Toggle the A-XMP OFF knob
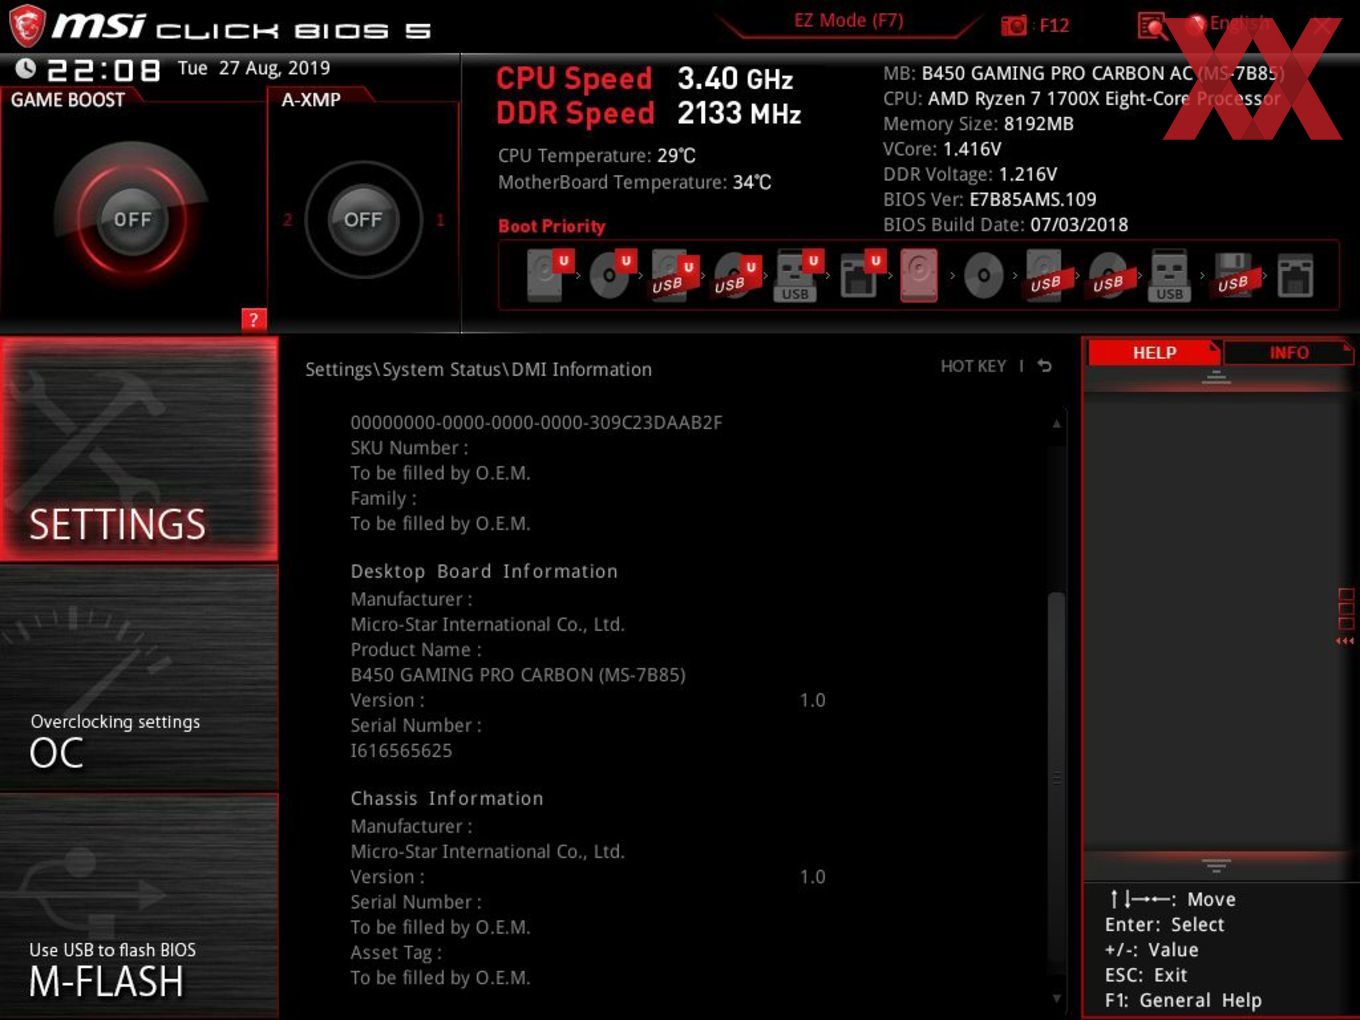The width and height of the screenshot is (1360, 1020). click(363, 220)
